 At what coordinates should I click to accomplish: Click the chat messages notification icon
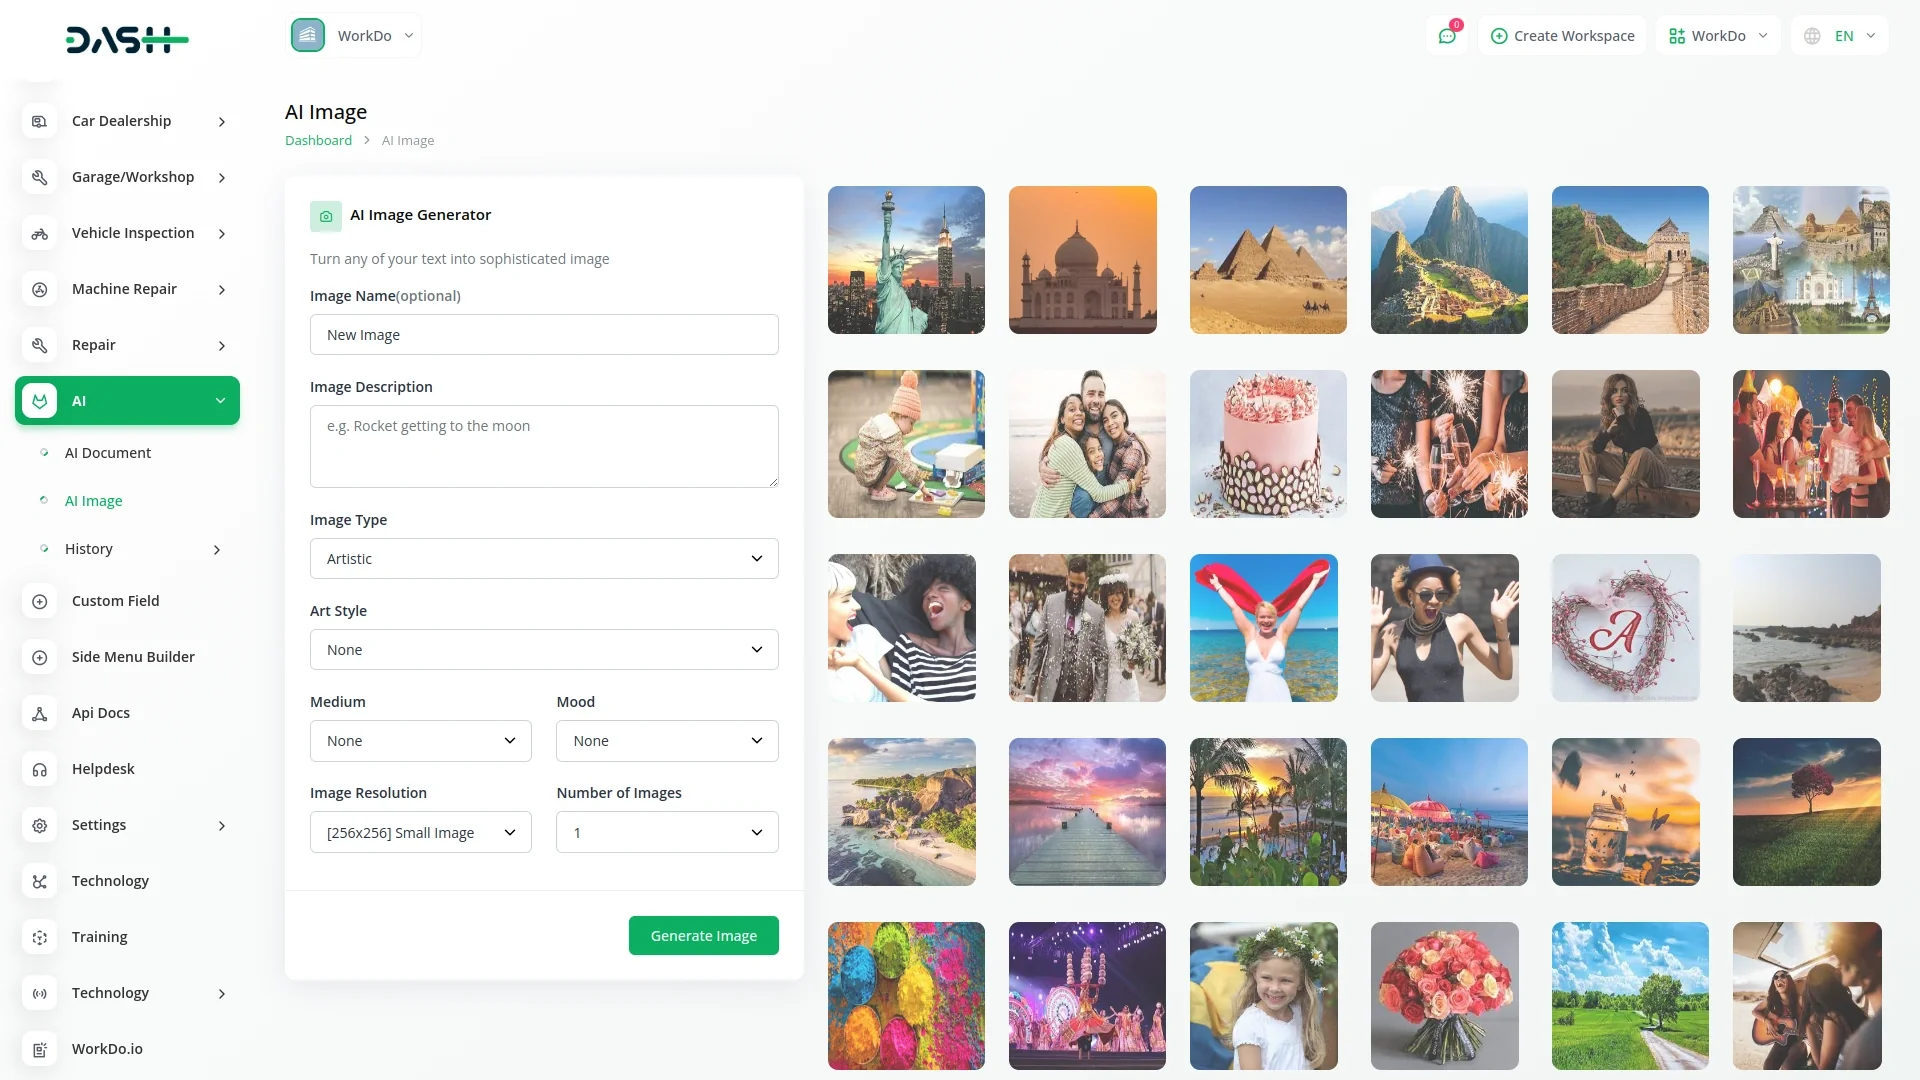click(1447, 36)
